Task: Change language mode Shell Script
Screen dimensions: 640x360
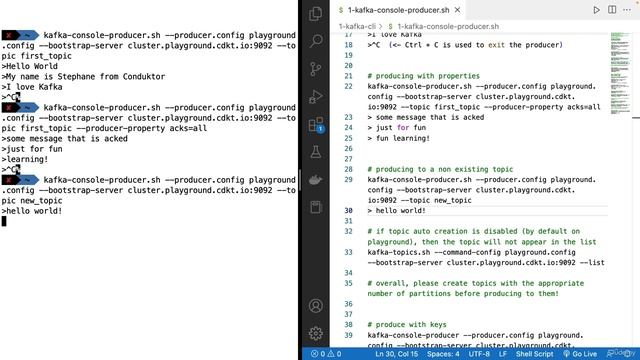Action: tap(534, 354)
